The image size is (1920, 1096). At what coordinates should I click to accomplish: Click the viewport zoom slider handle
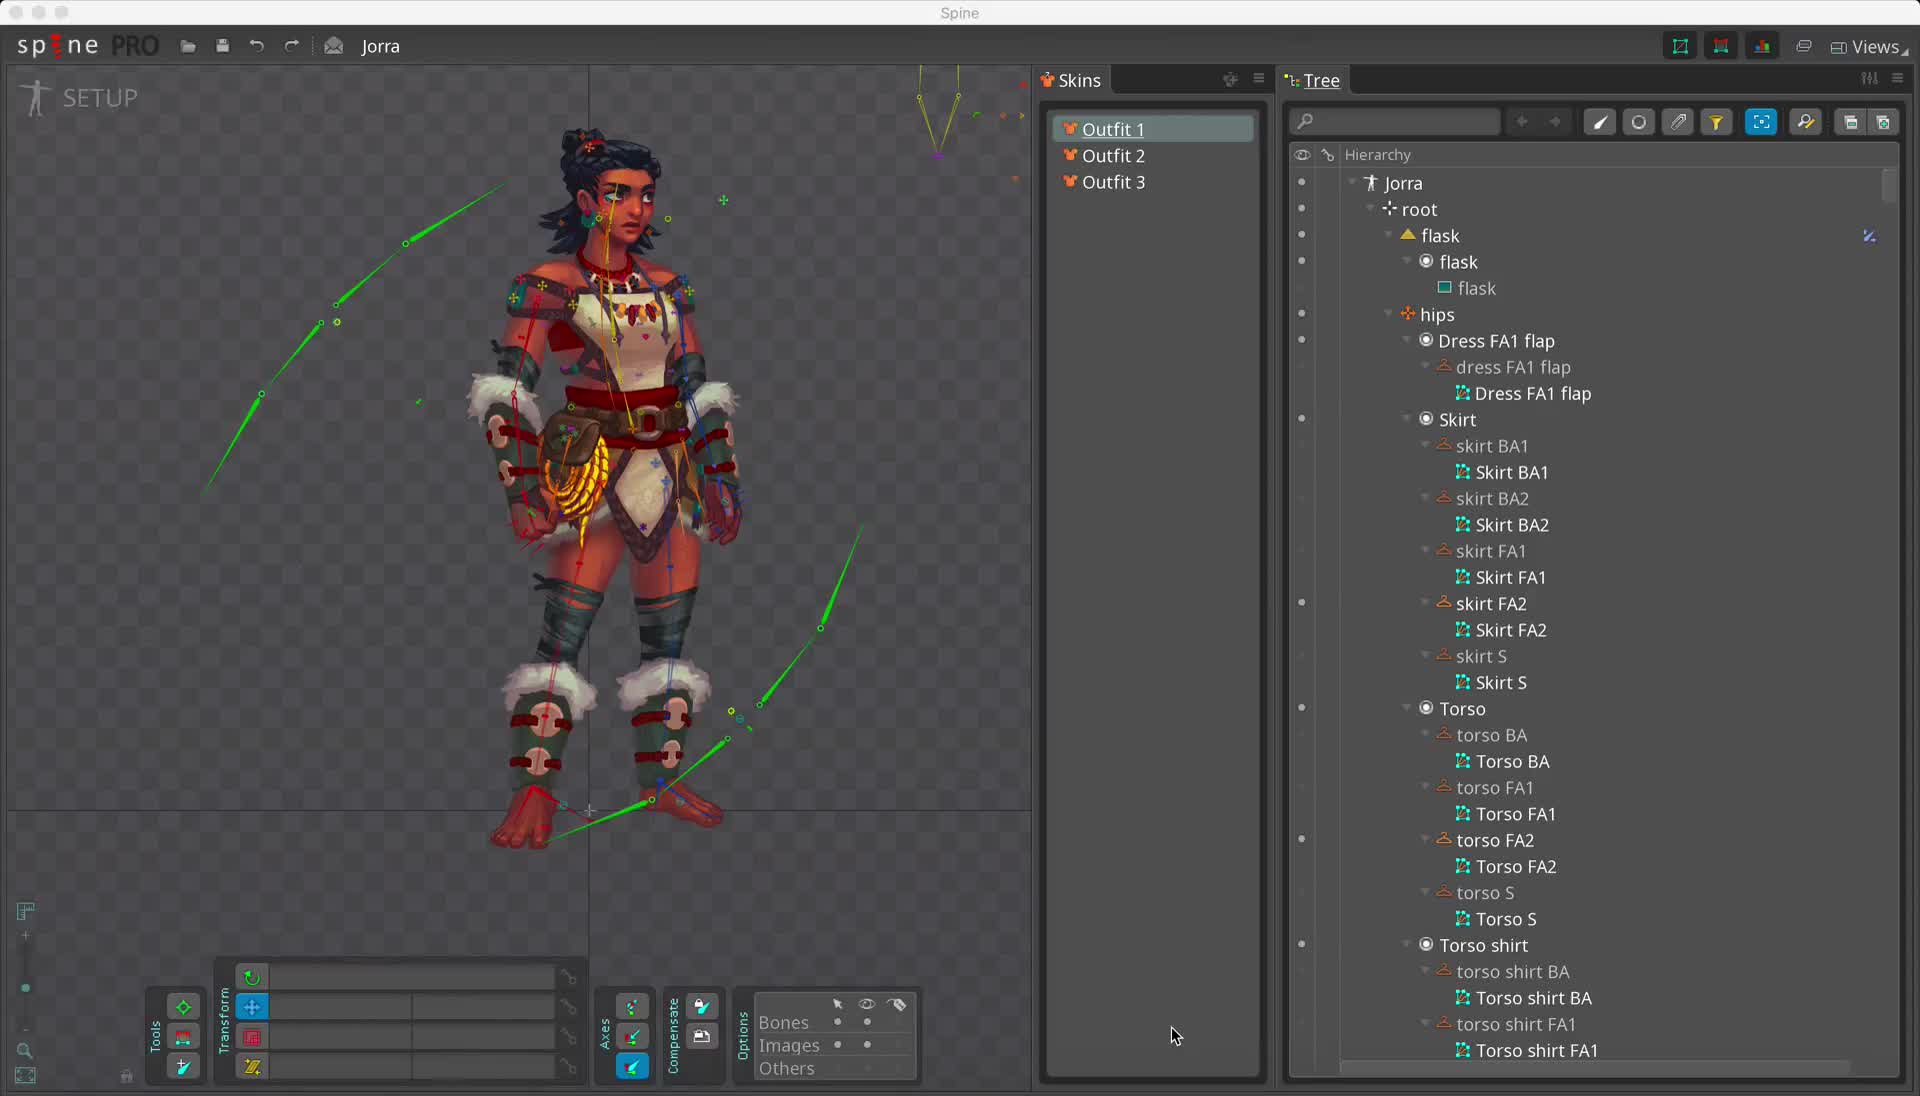coord(25,989)
